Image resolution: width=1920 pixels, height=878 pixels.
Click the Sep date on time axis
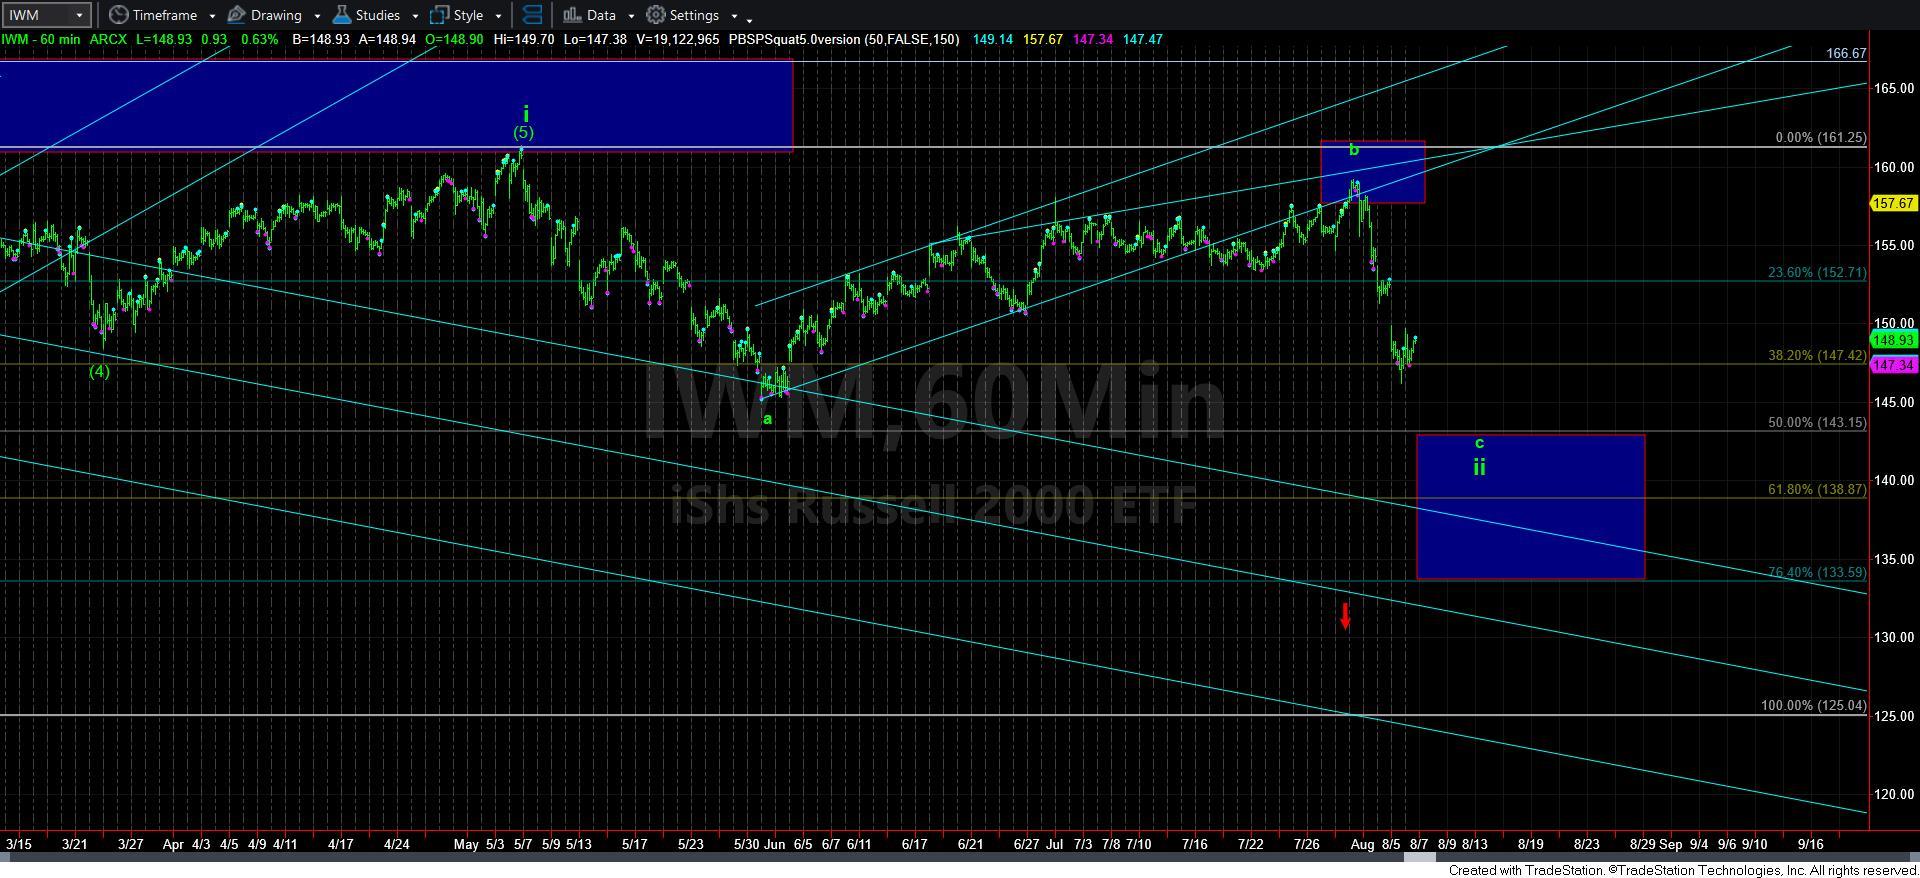(1670, 844)
